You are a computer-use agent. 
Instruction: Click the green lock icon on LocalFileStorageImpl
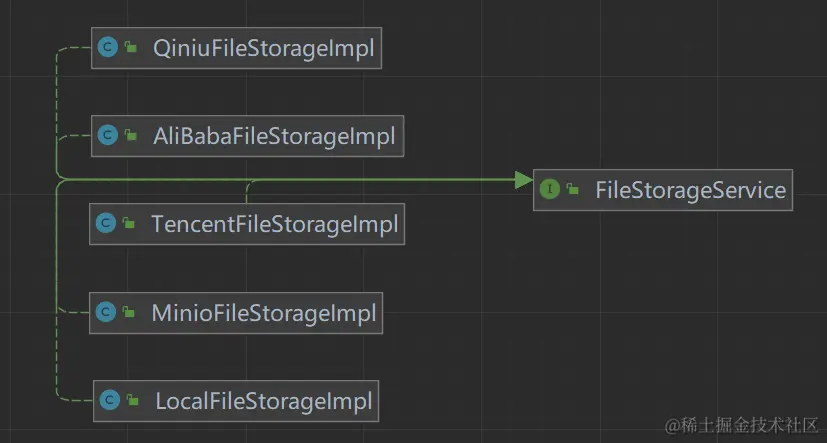(x=132, y=401)
